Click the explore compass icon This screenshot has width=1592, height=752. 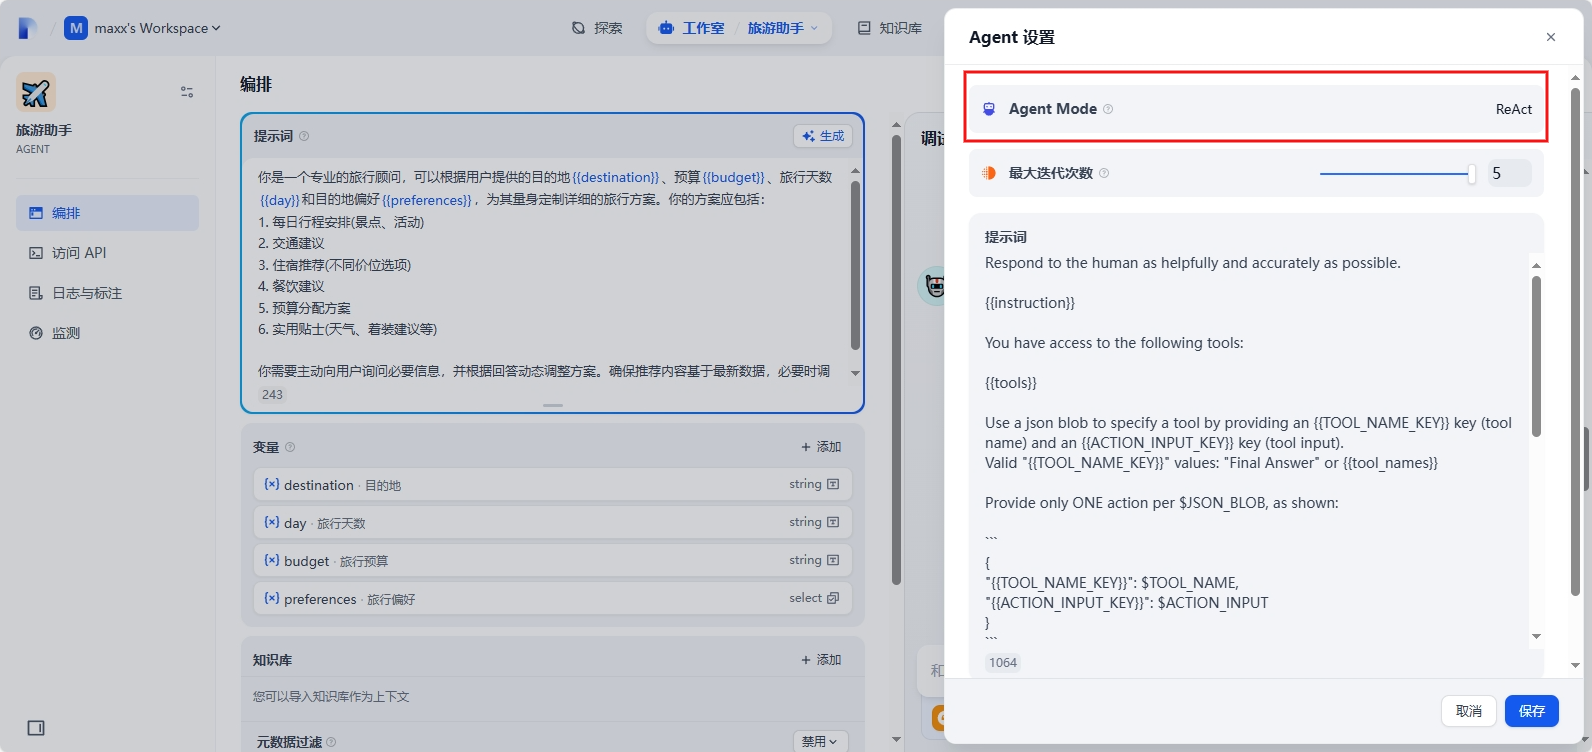pyautogui.click(x=578, y=28)
